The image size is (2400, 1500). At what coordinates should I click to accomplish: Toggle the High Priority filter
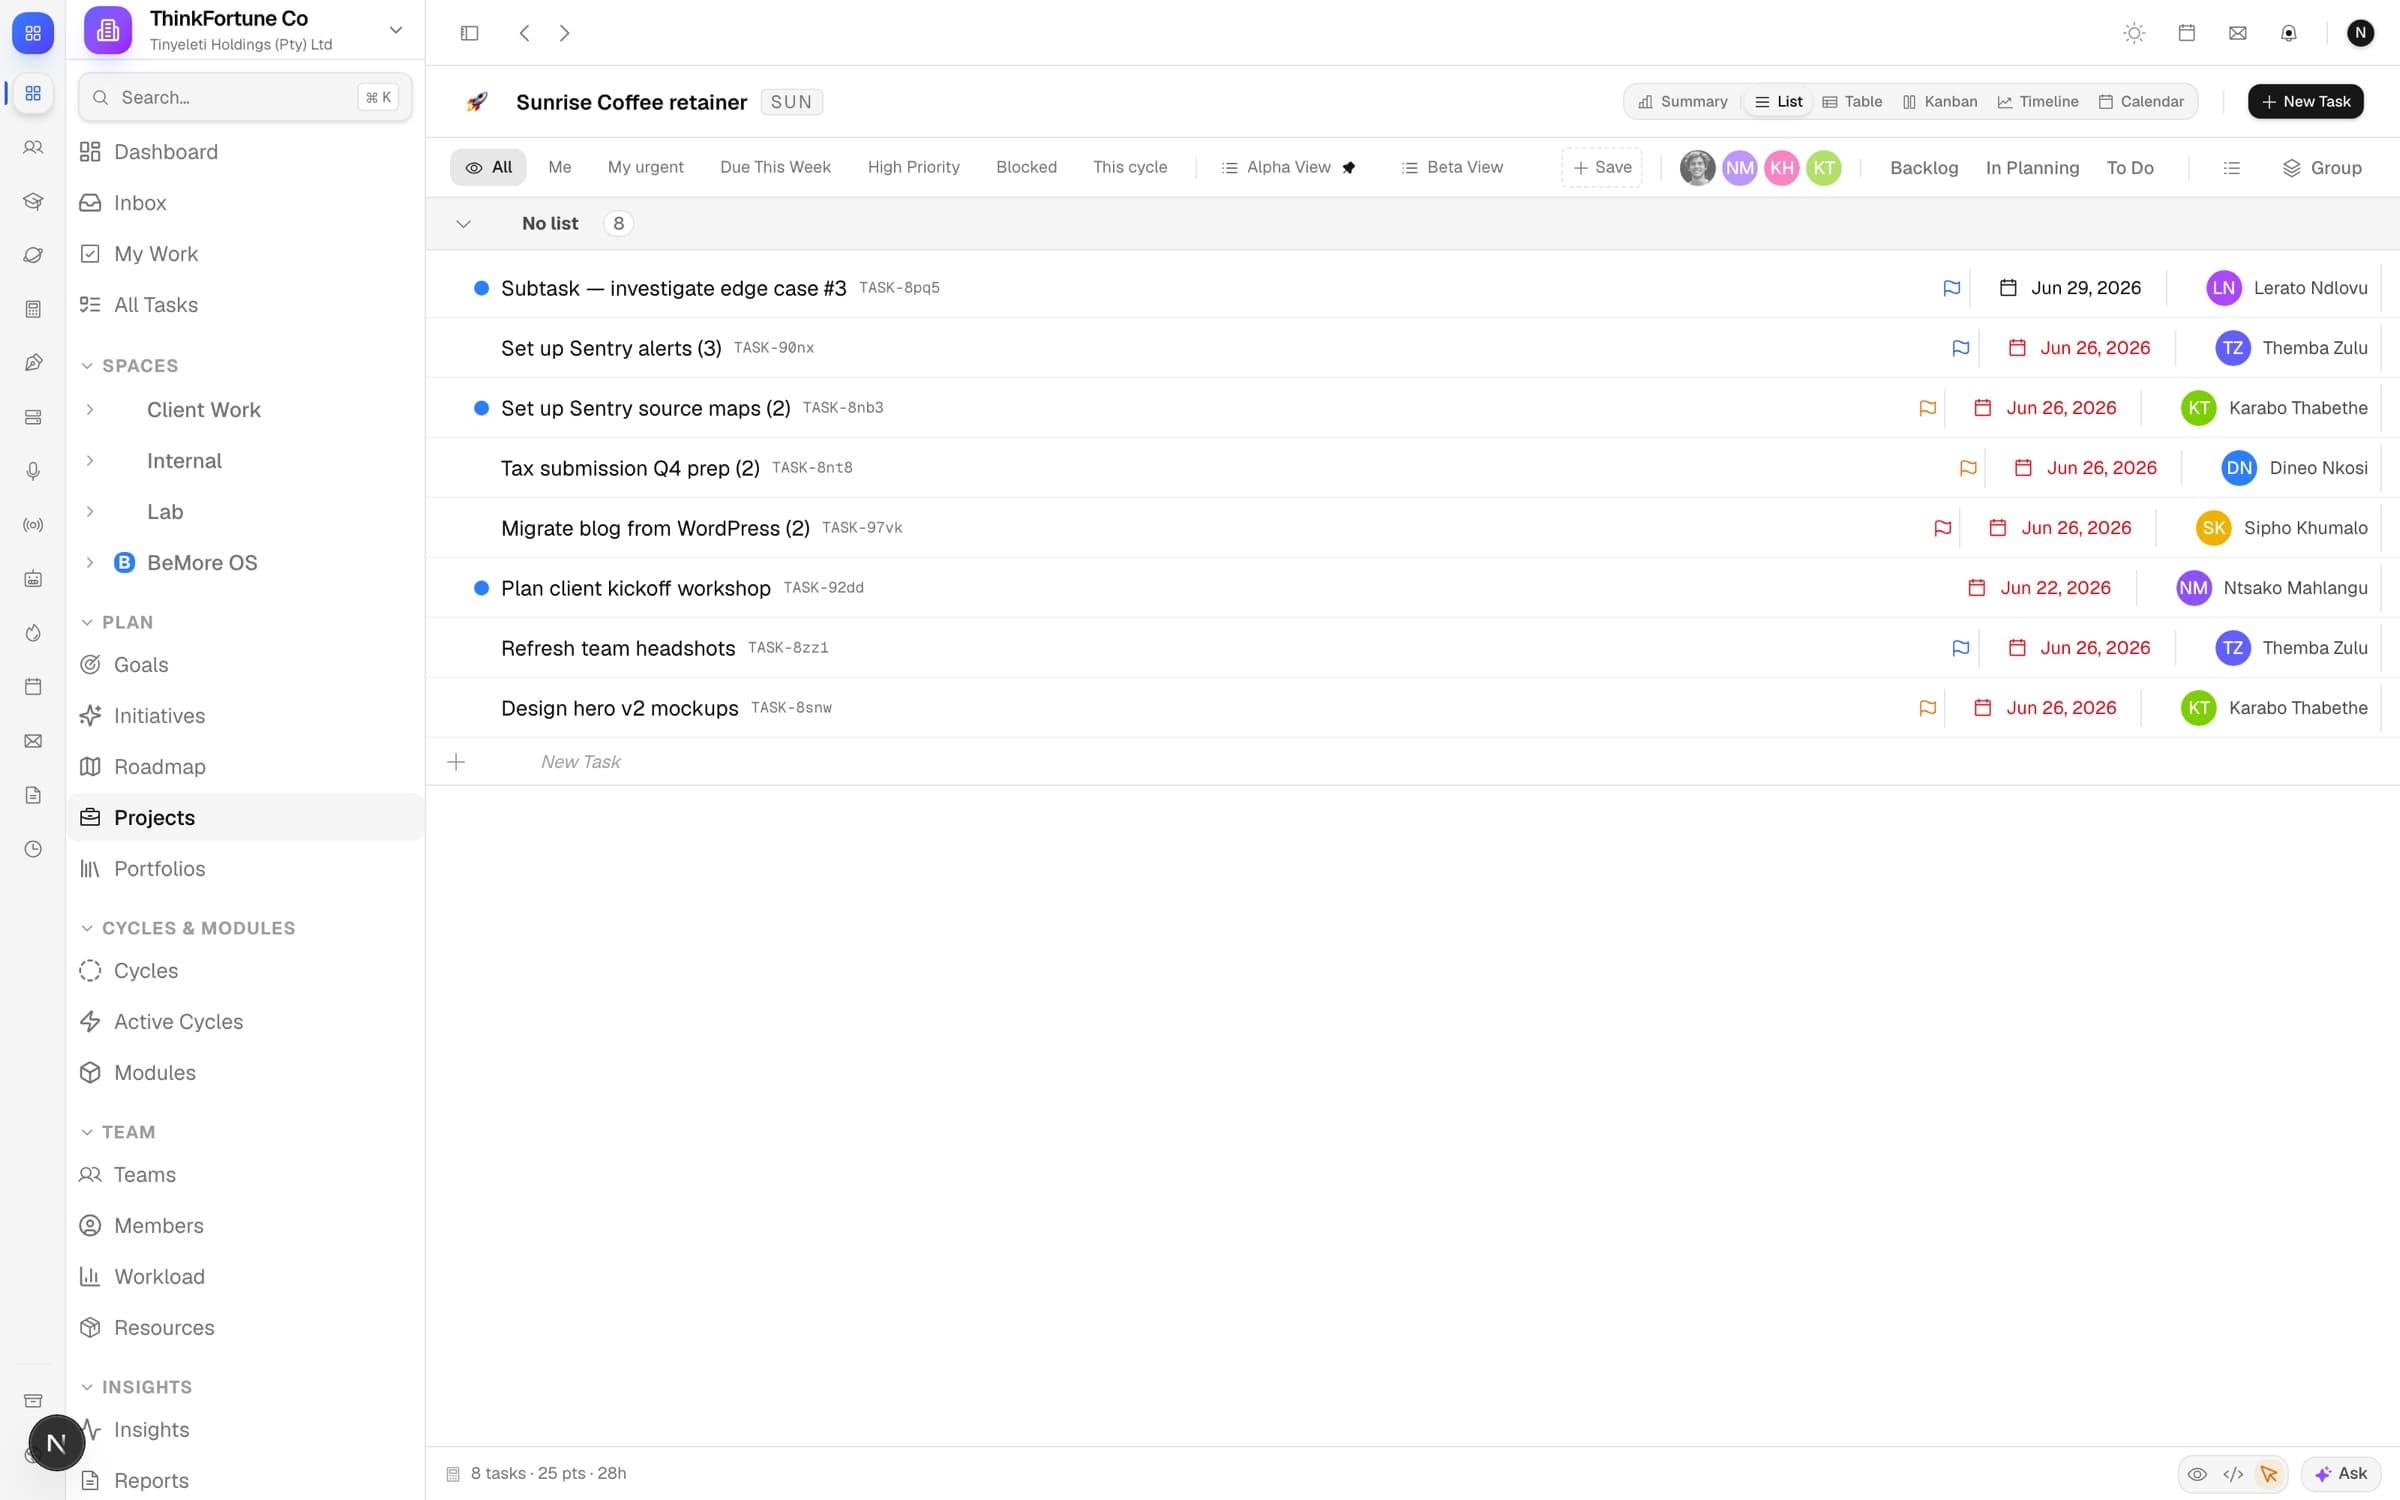coord(914,168)
